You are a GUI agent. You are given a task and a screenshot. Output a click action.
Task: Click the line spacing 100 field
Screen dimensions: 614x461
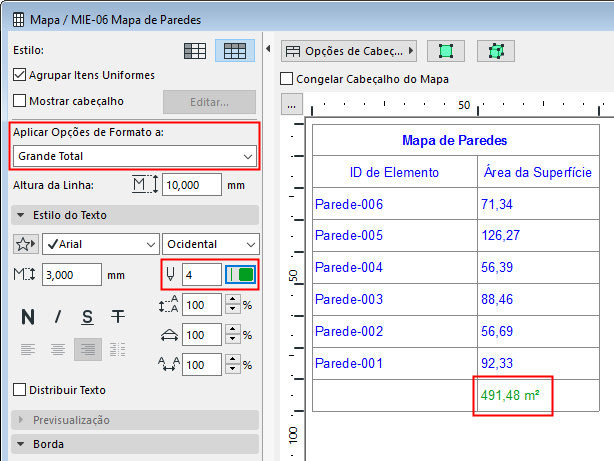(202, 305)
